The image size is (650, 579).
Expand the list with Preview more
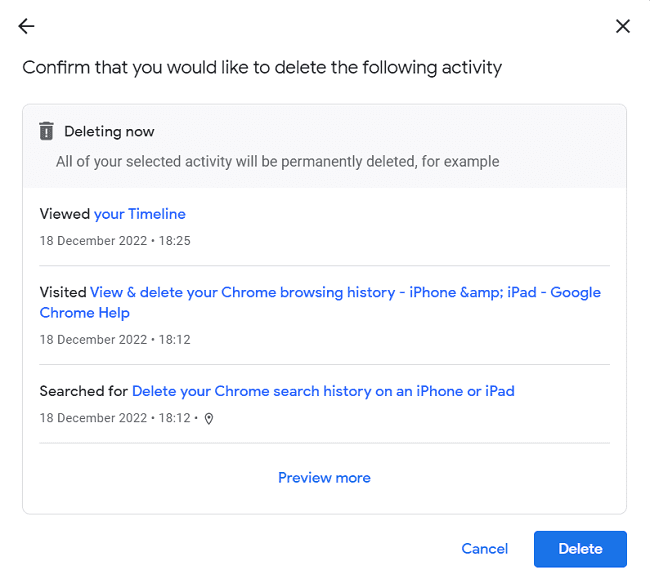point(324,478)
